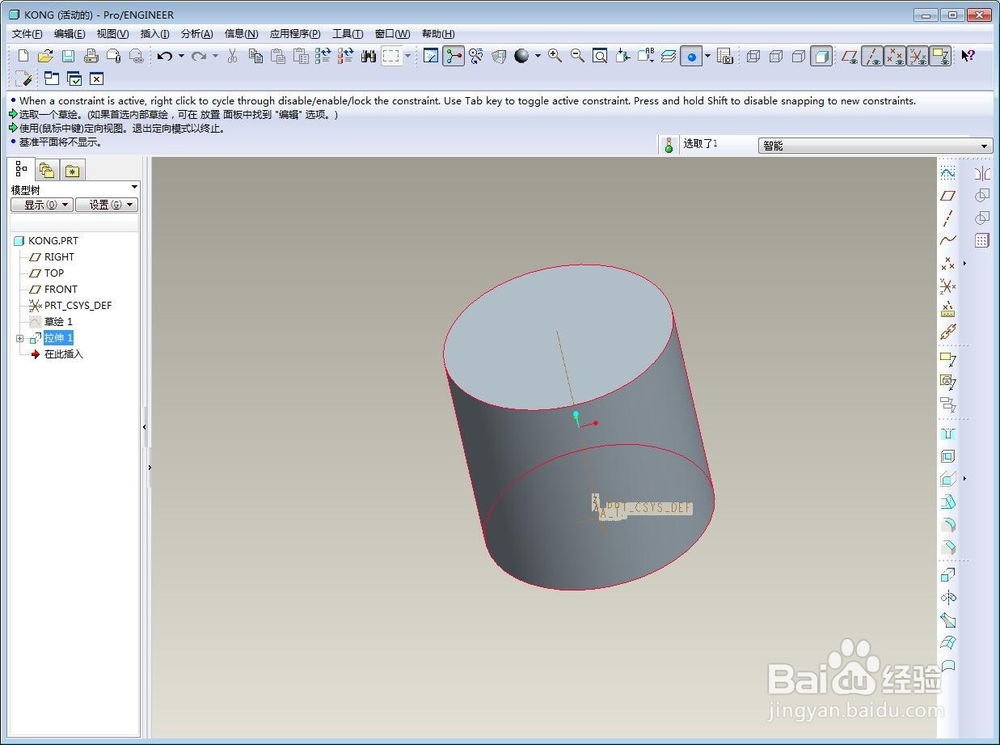Expand the 拉伸 1 tree node

point(20,338)
